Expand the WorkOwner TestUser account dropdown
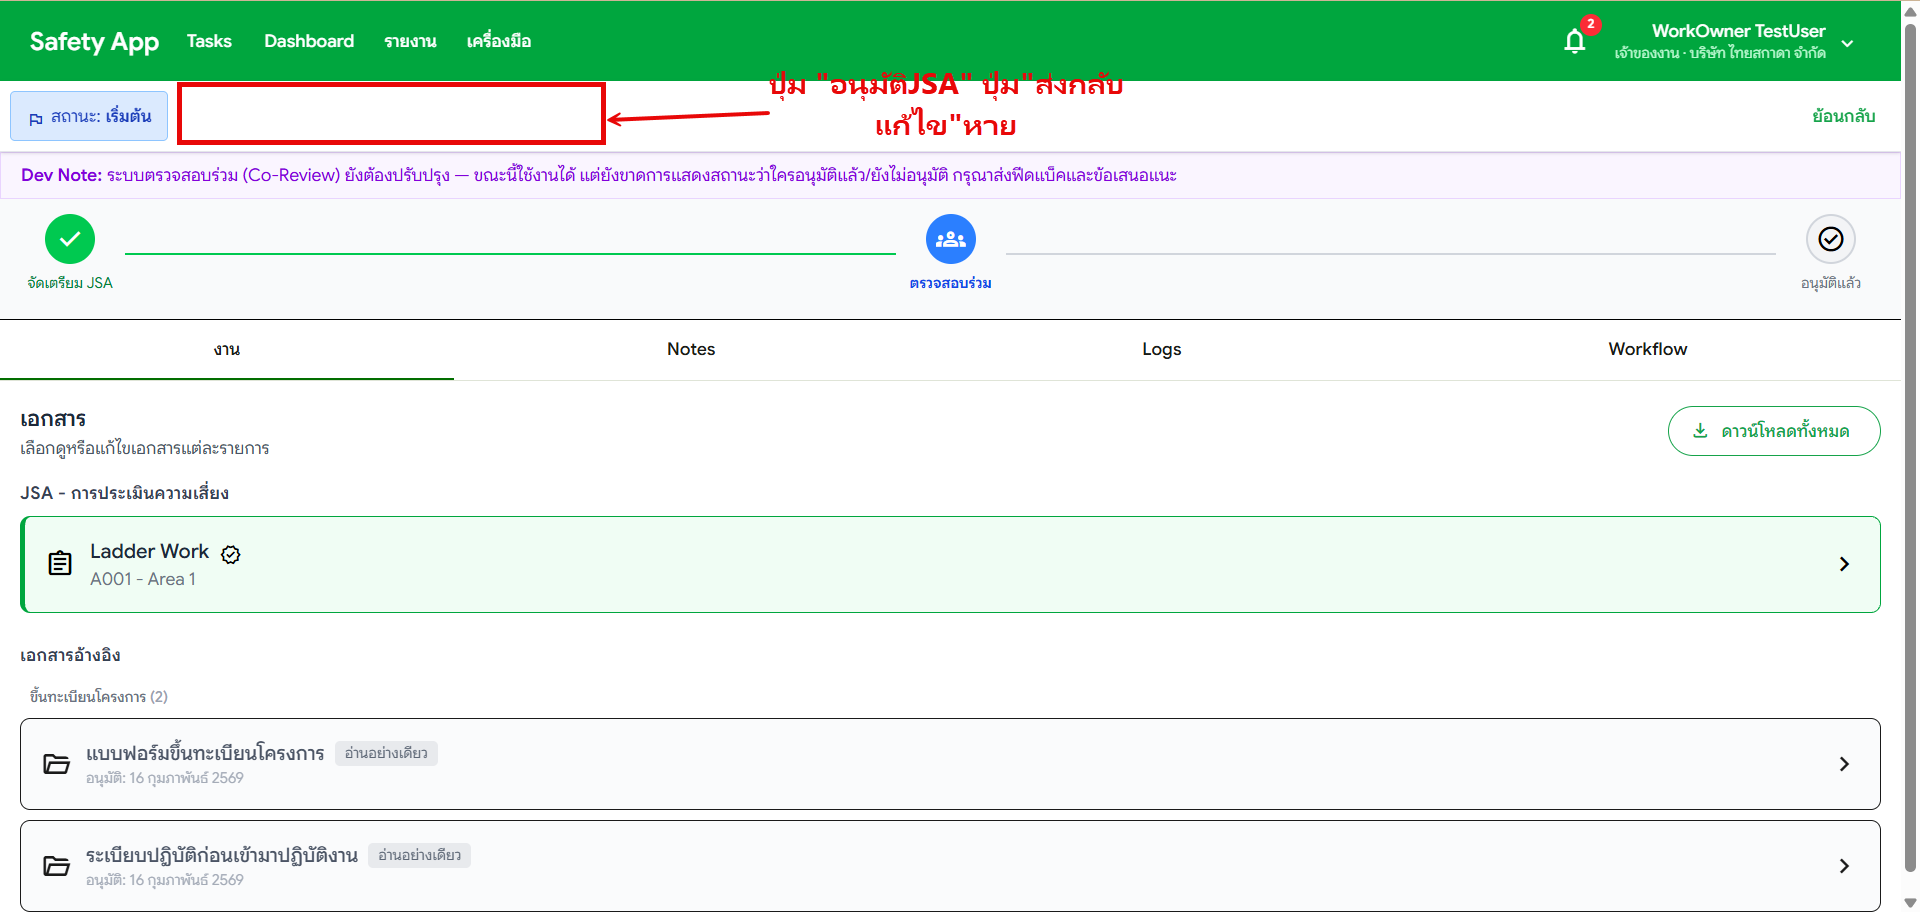Image resolution: width=1920 pixels, height=912 pixels. pyautogui.click(x=1848, y=43)
